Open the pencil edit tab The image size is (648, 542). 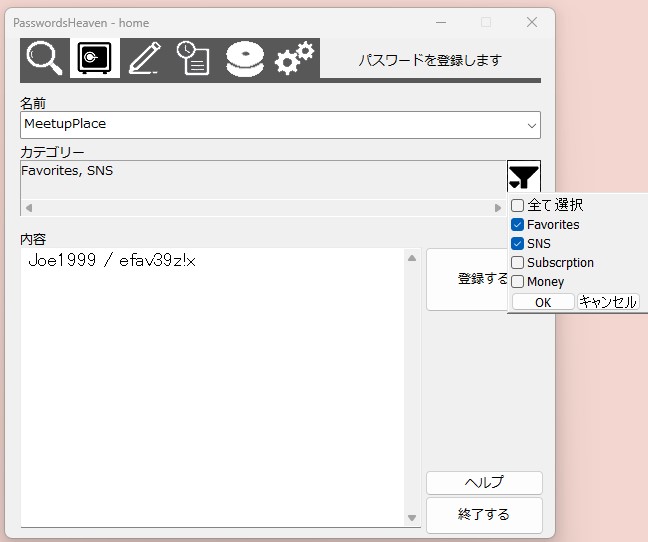pyautogui.click(x=145, y=58)
